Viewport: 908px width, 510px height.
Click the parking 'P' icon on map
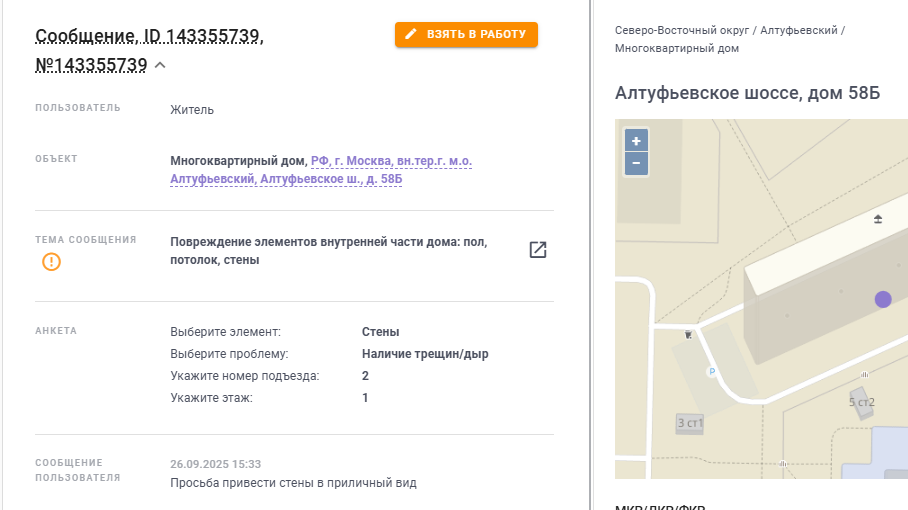pos(712,372)
